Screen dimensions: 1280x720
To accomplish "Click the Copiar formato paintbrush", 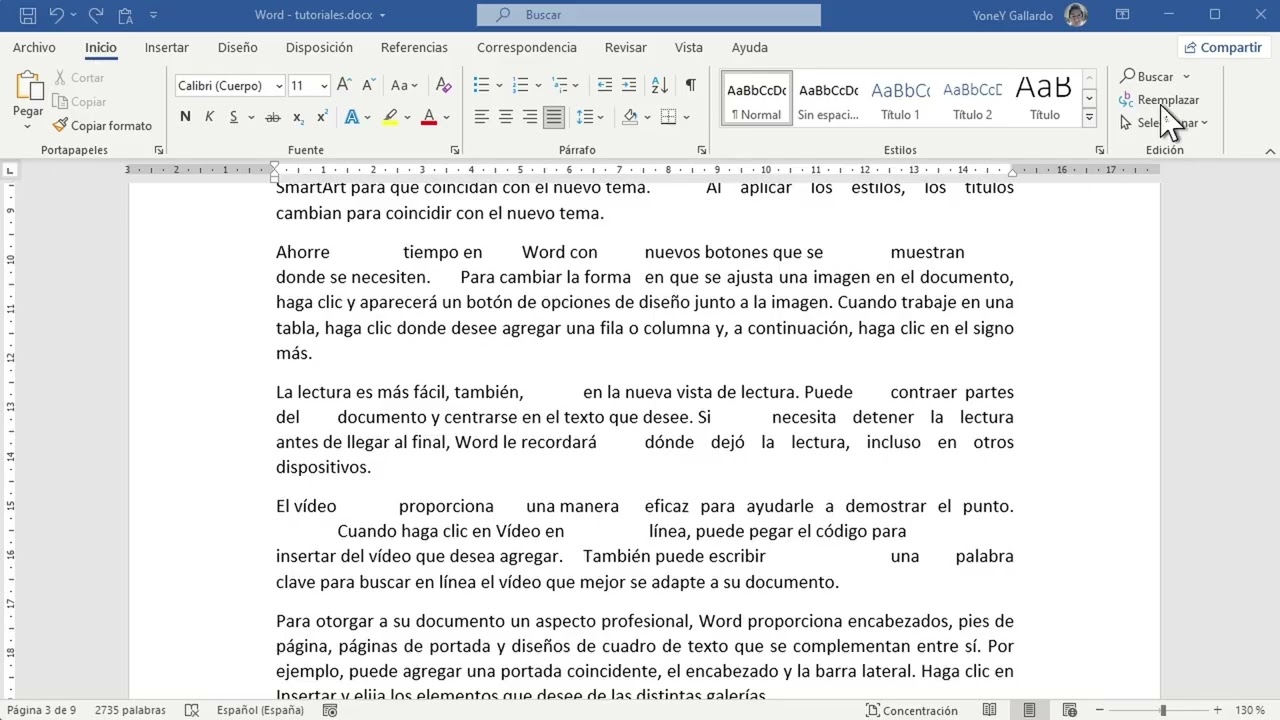I will pyautogui.click(x=102, y=126).
